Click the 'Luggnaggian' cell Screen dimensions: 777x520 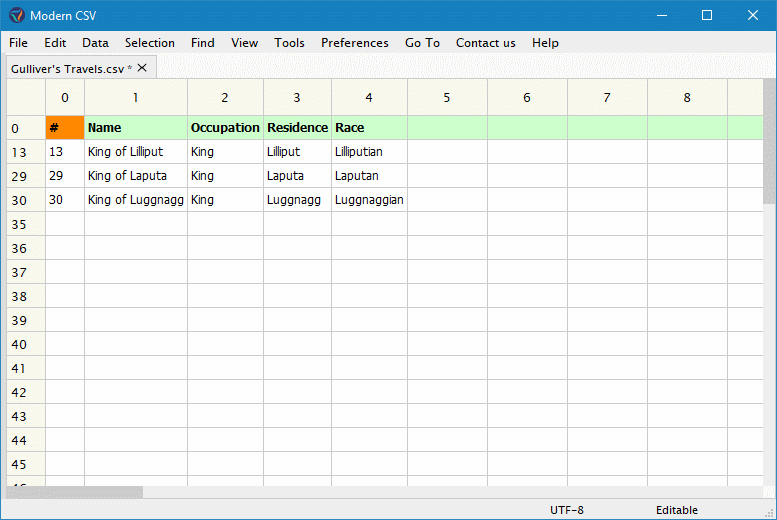point(369,200)
